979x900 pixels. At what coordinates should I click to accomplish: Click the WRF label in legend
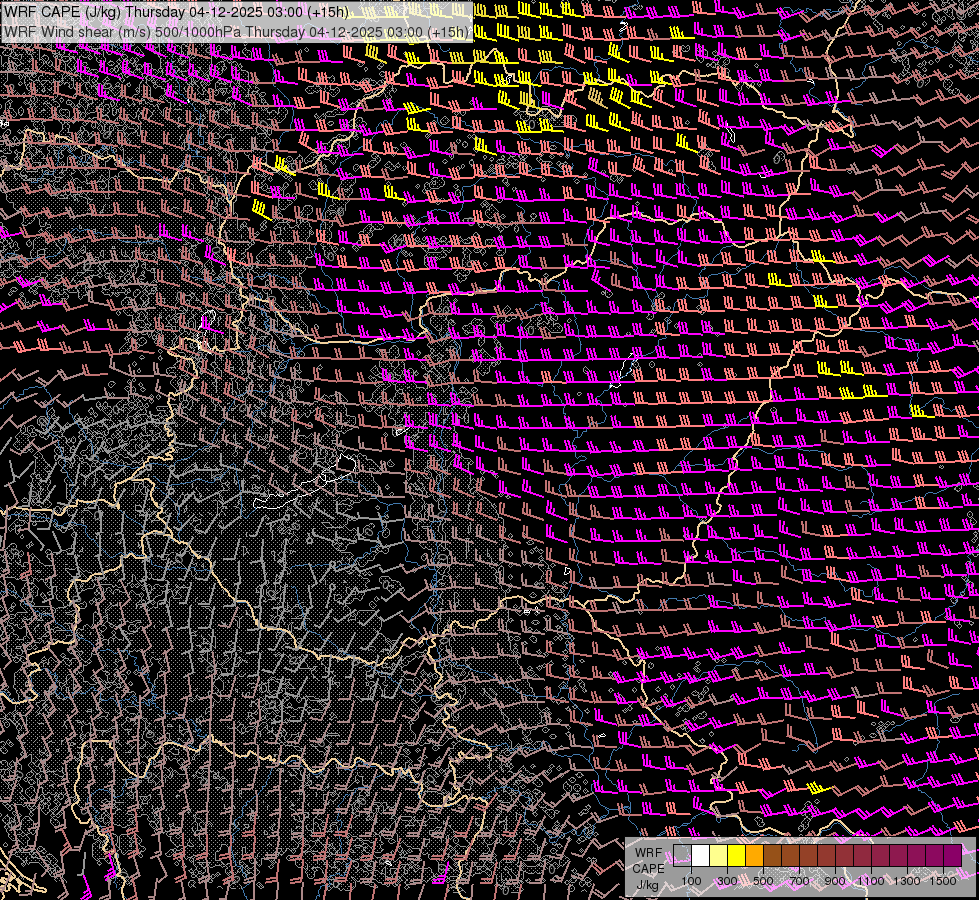click(649, 853)
